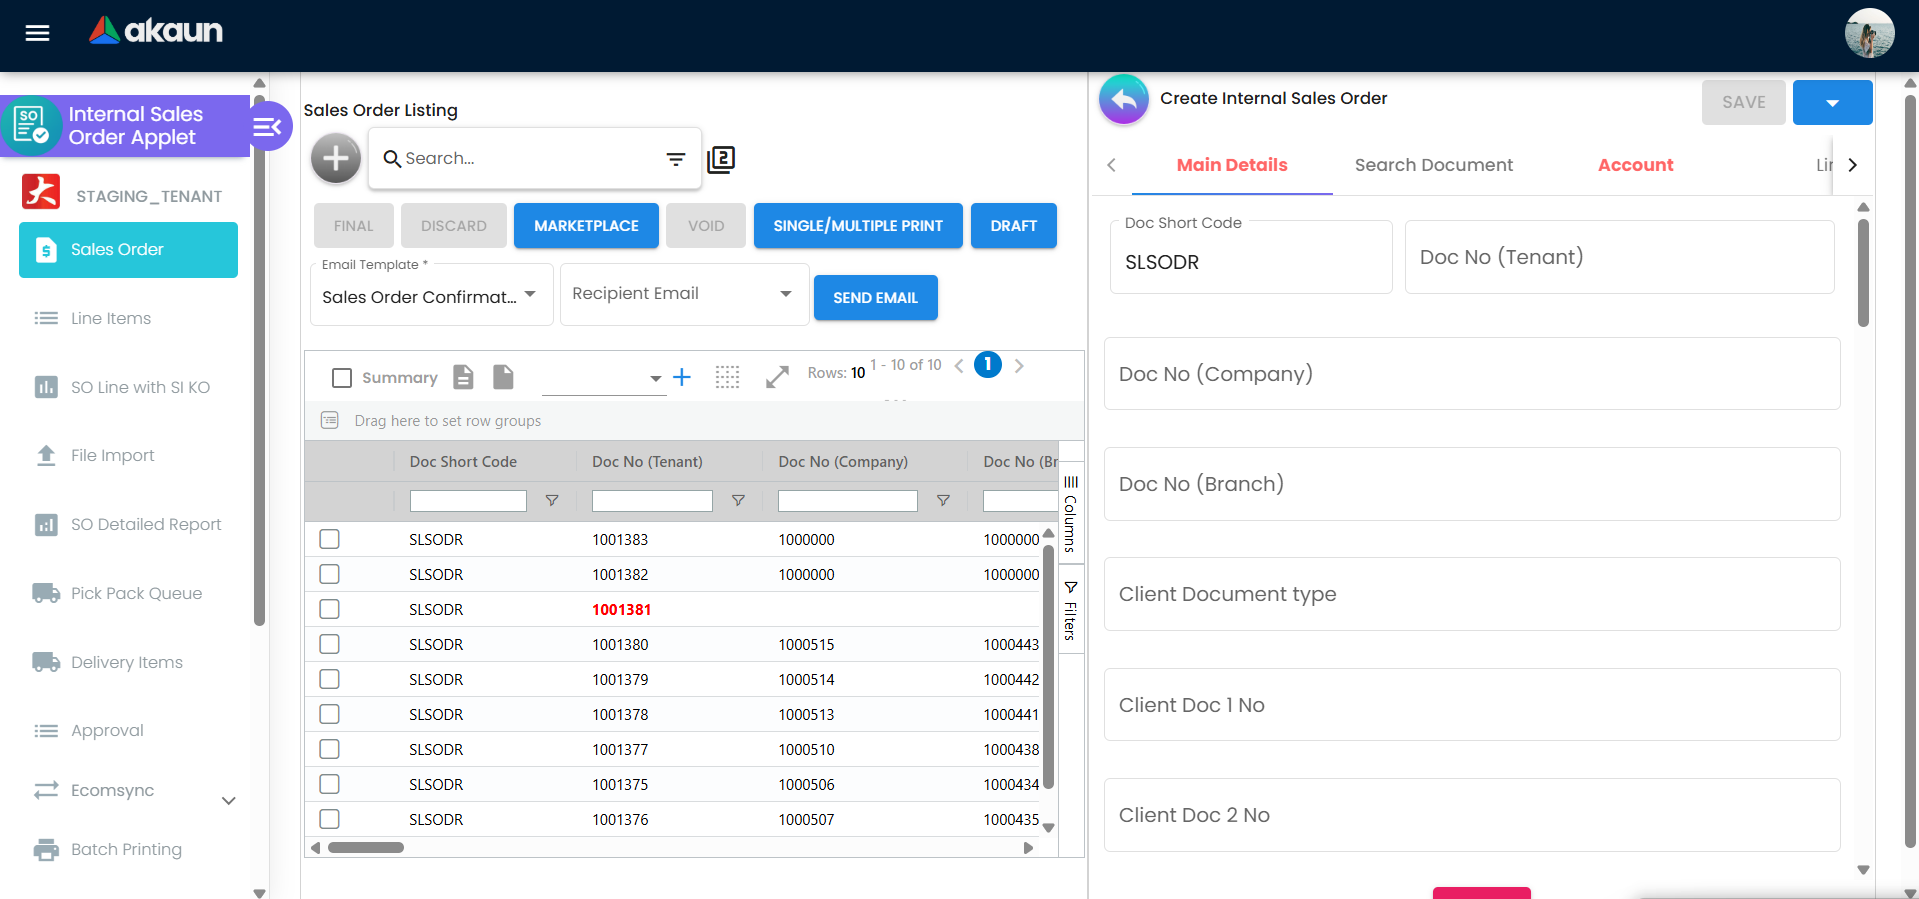Image resolution: width=1919 pixels, height=899 pixels.
Task: Click the Doc No (Company) input field
Action: tap(1471, 374)
